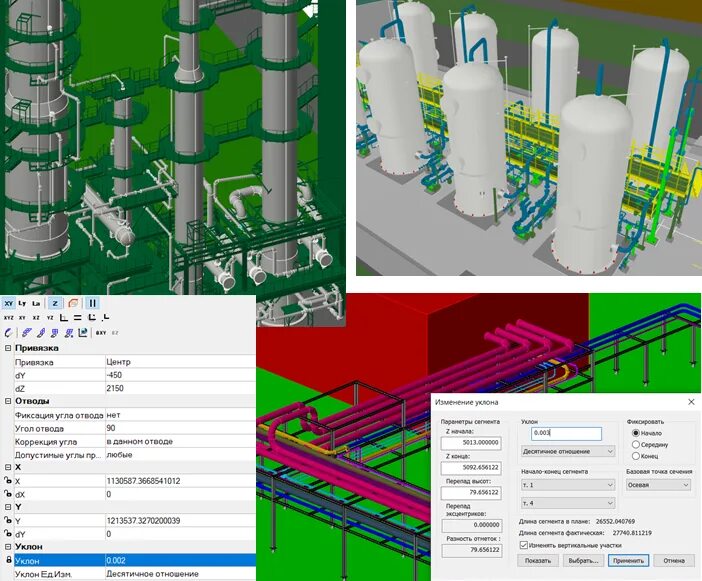The image size is (702, 581).
Task: Click the first blue pipe segment icon
Action: (x=27, y=333)
